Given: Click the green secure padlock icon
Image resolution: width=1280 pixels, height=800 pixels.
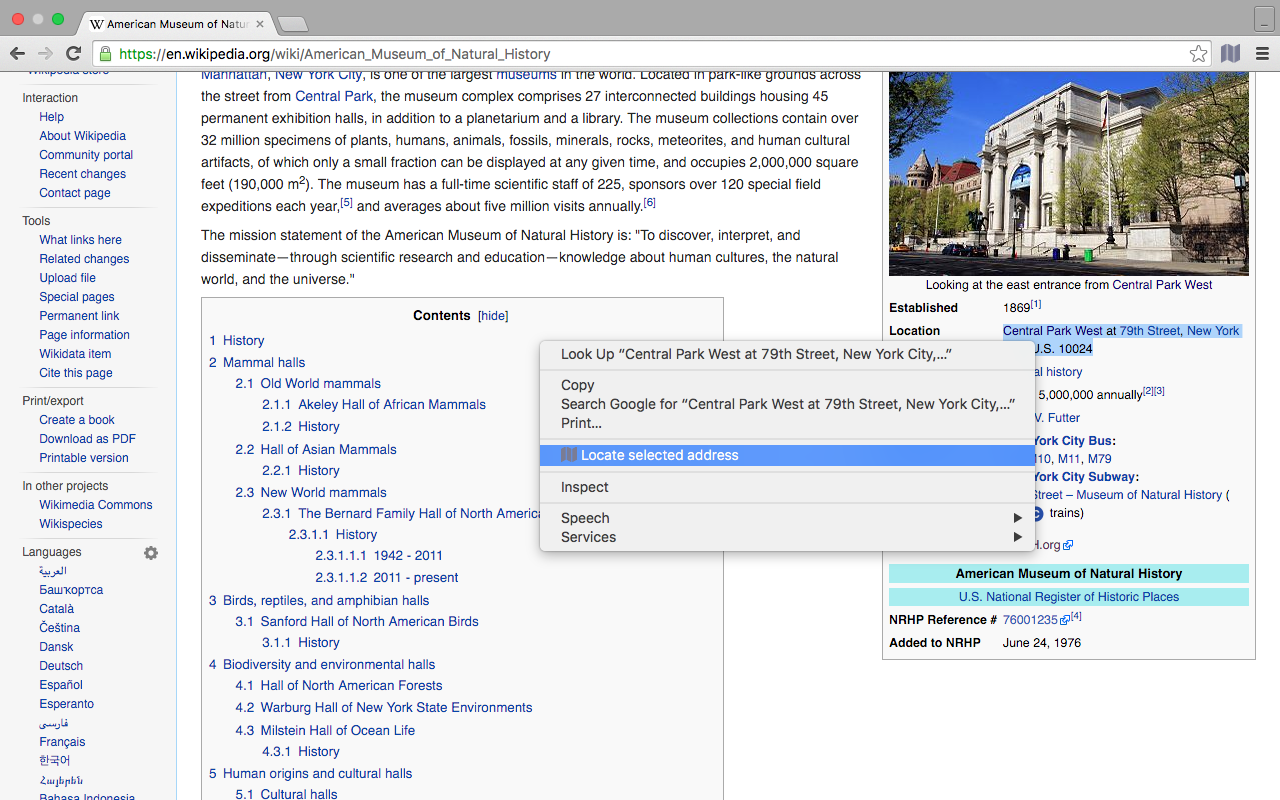Looking at the screenshot, I should pyautogui.click(x=105, y=54).
